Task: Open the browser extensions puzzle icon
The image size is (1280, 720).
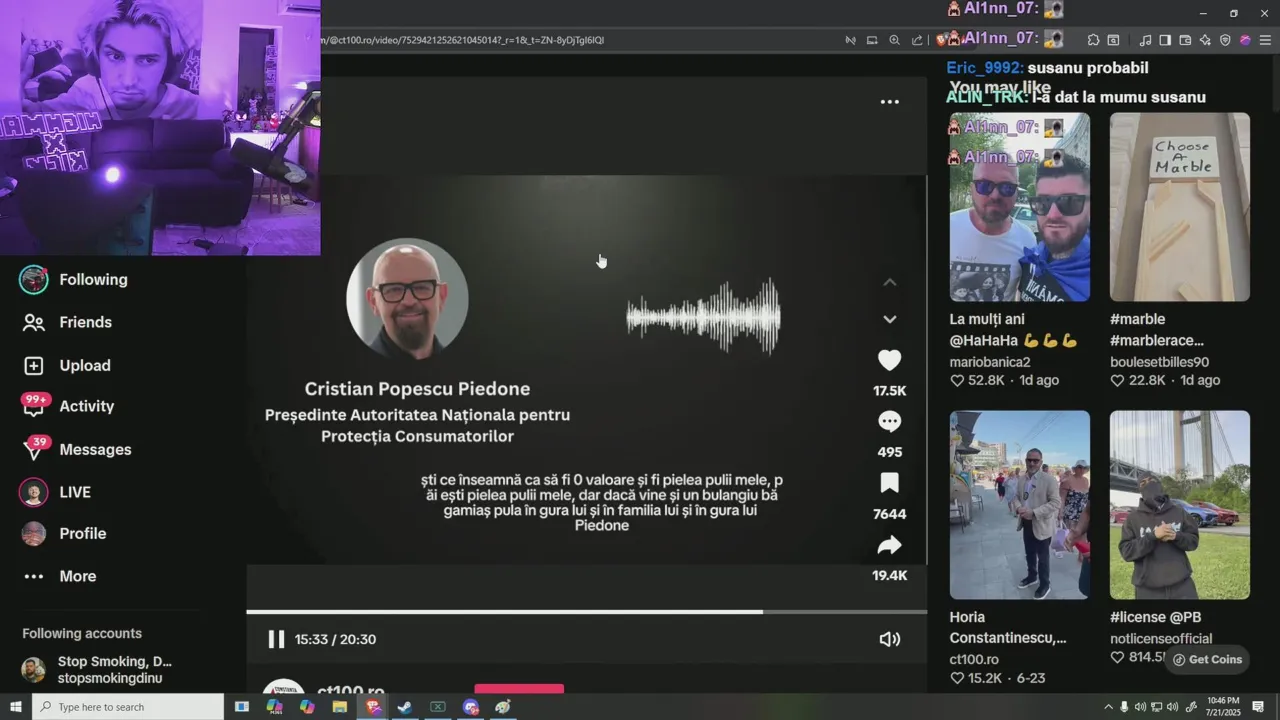Action: (1093, 40)
